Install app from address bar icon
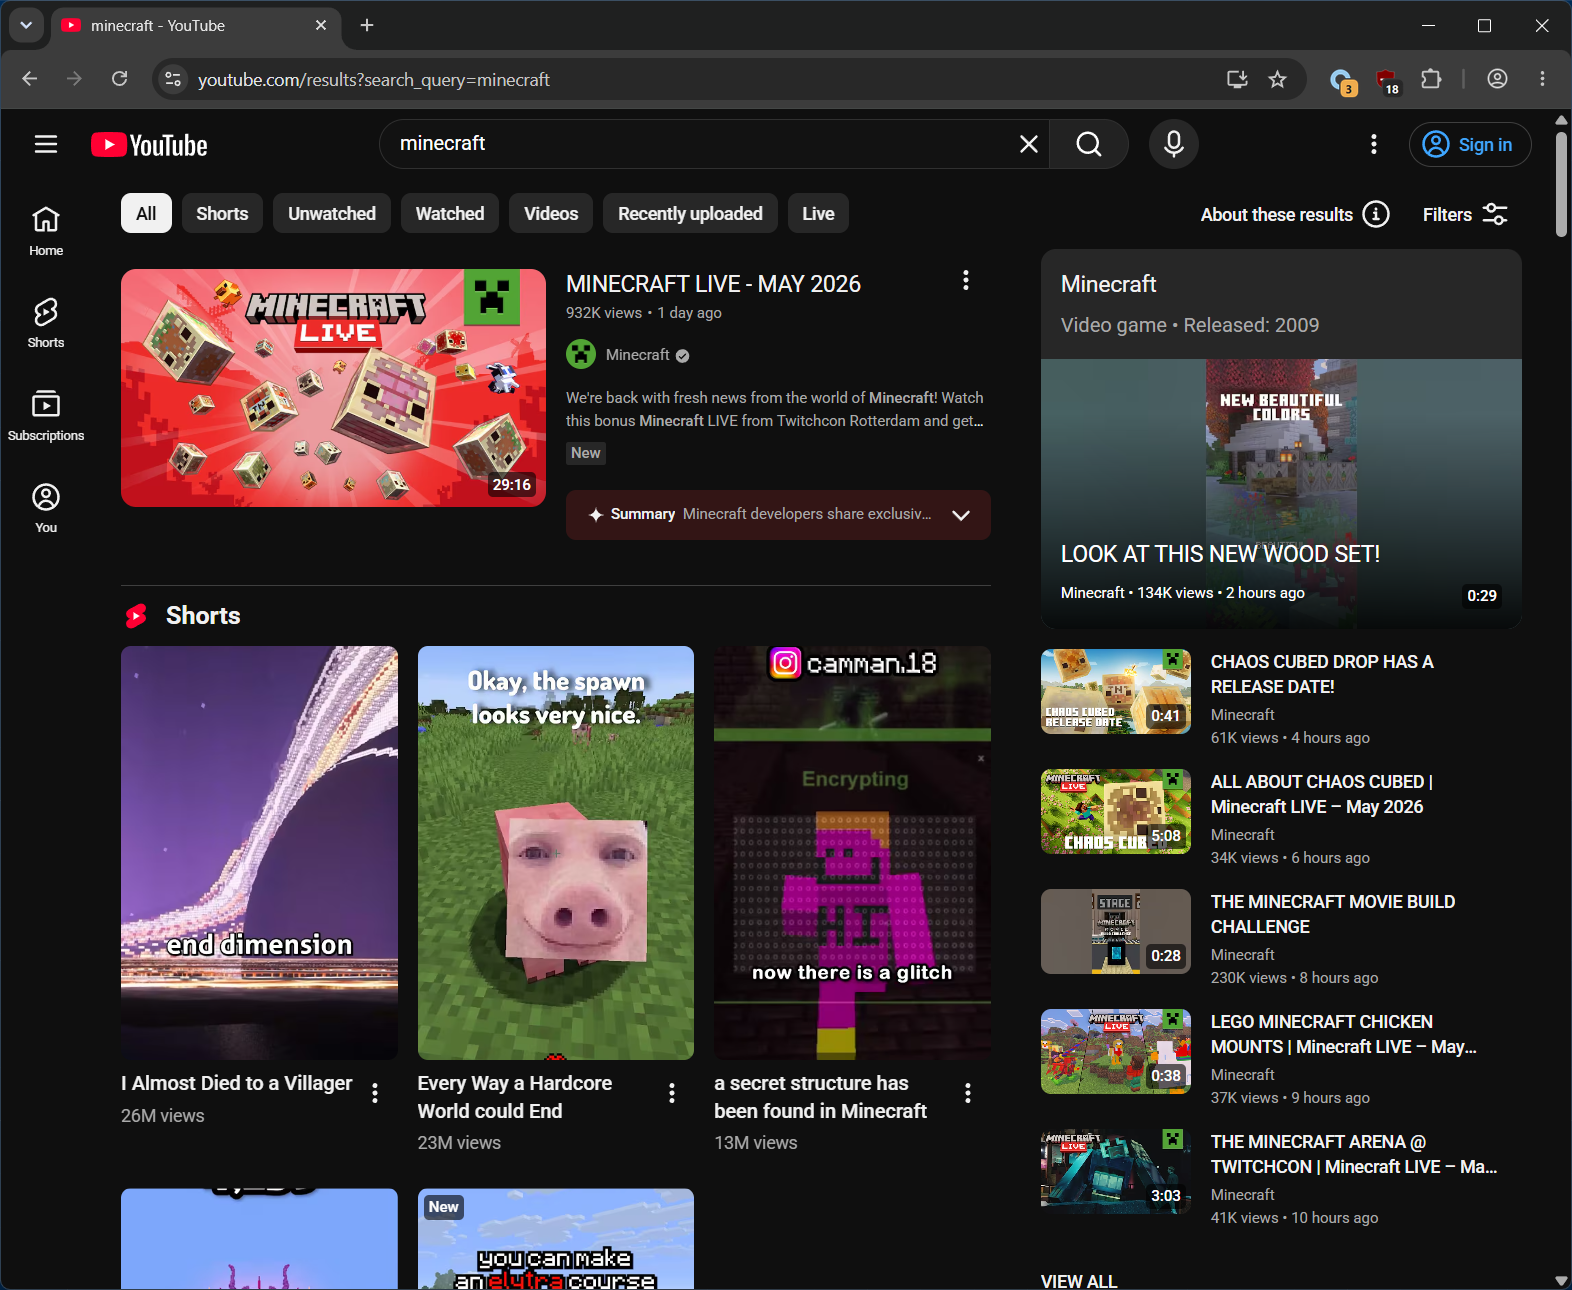This screenshot has height=1290, width=1572. click(x=1237, y=79)
